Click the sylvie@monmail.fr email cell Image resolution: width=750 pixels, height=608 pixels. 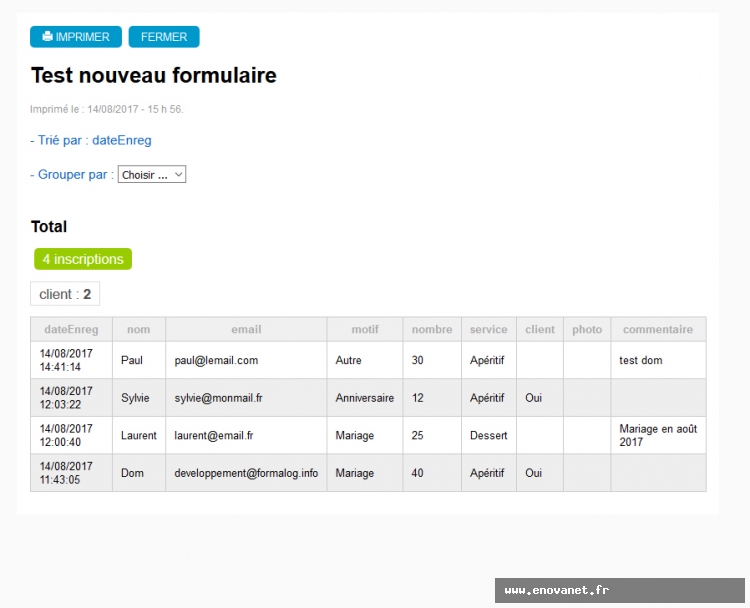click(x=218, y=398)
